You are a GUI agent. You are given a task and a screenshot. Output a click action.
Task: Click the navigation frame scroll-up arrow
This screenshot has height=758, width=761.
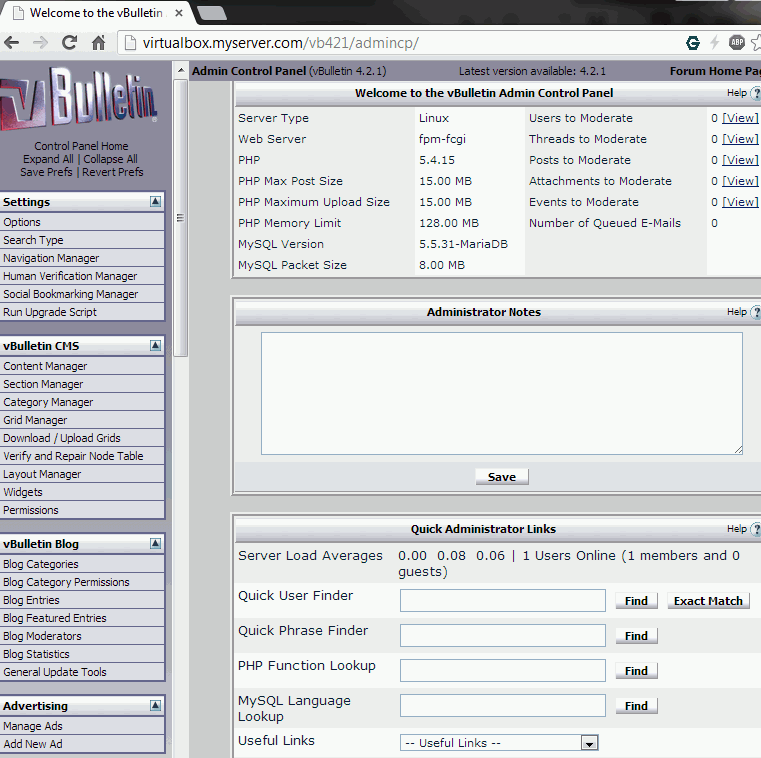pyautogui.click(x=181, y=70)
